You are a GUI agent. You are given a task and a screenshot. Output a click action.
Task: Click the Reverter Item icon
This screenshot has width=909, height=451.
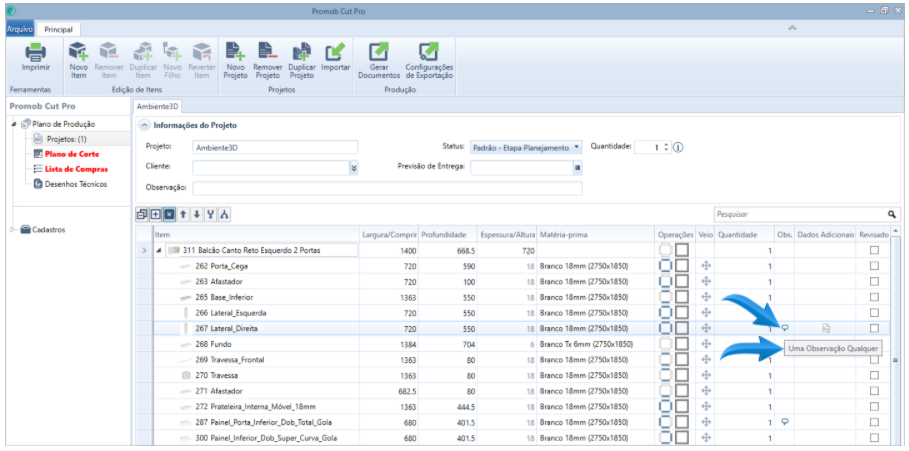[202, 52]
